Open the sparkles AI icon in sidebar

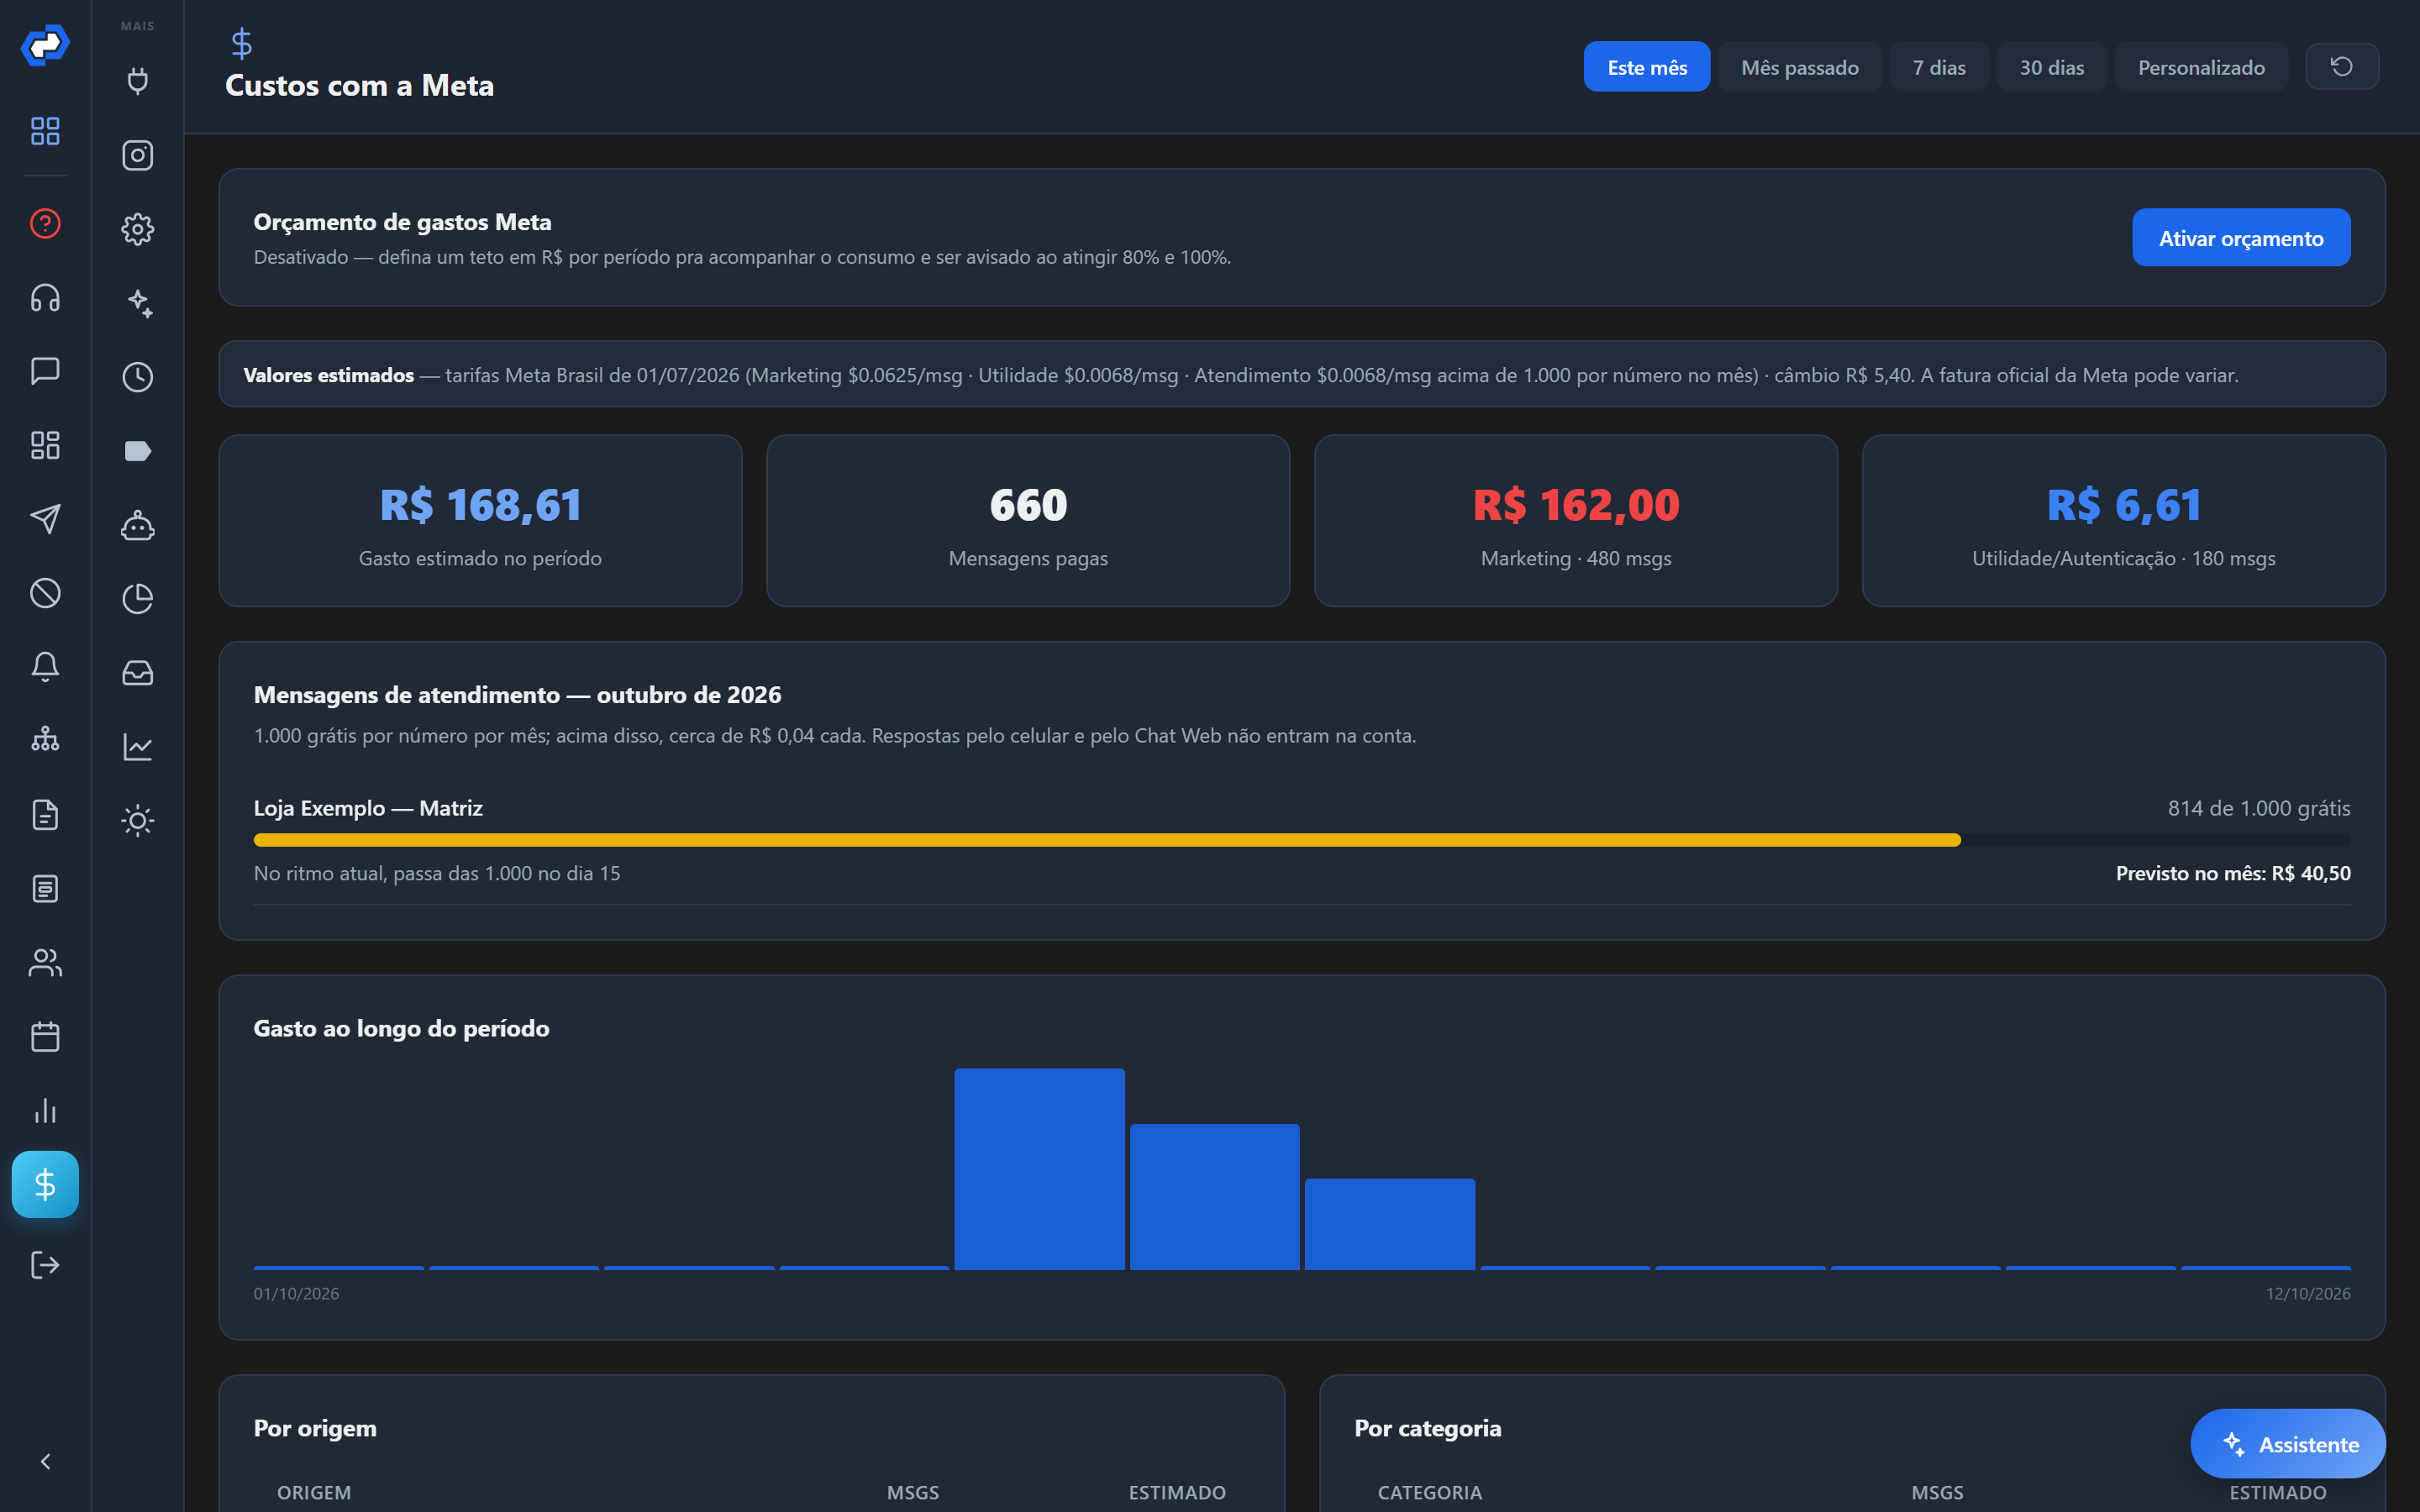click(x=138, y=303)
